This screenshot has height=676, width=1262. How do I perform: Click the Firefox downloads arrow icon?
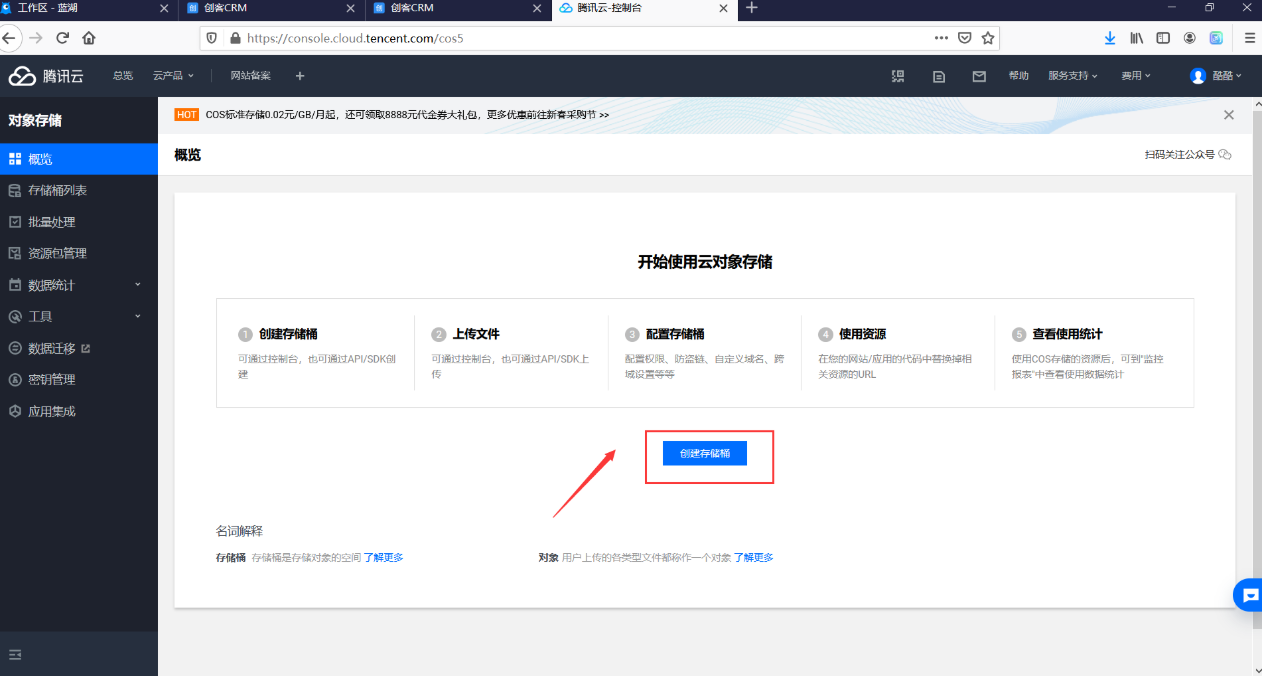pyautogui.click(x=1110, y=38)
